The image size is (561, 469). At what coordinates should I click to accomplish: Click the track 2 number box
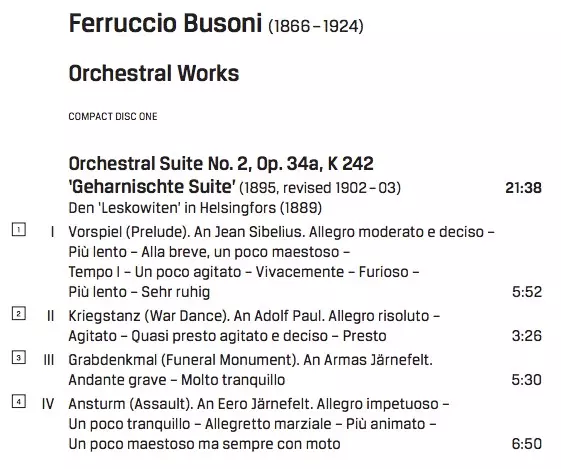19,313
